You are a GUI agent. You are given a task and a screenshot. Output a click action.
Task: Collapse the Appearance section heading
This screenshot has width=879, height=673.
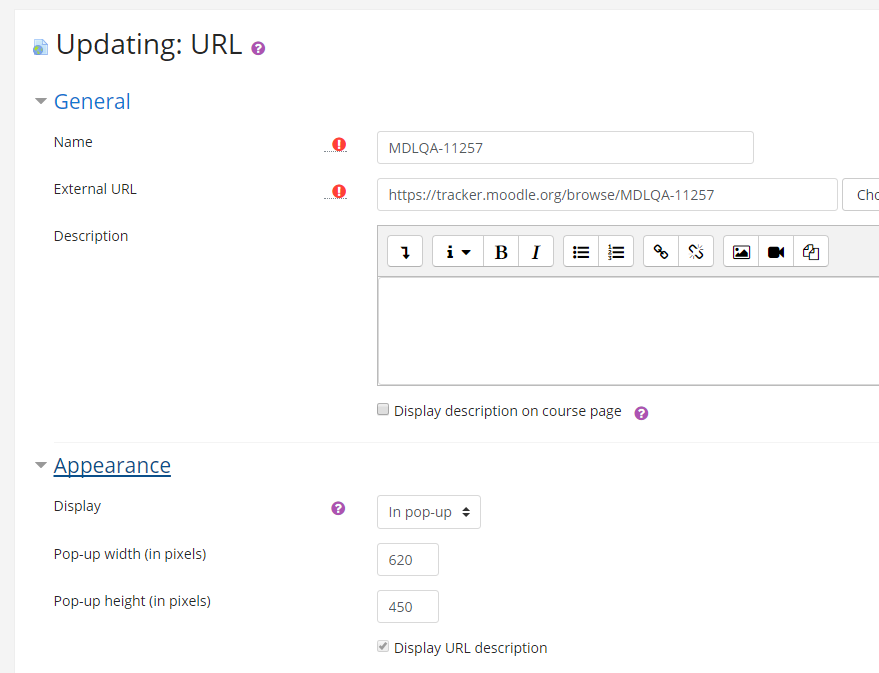112,466
